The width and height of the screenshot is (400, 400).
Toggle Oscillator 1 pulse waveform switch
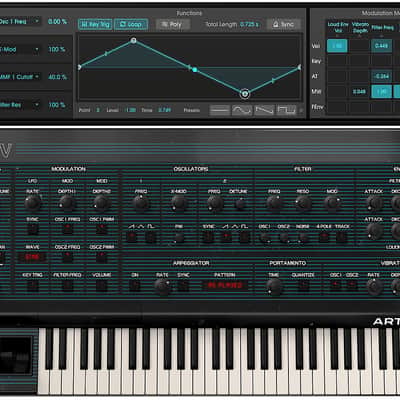[151, 237]
